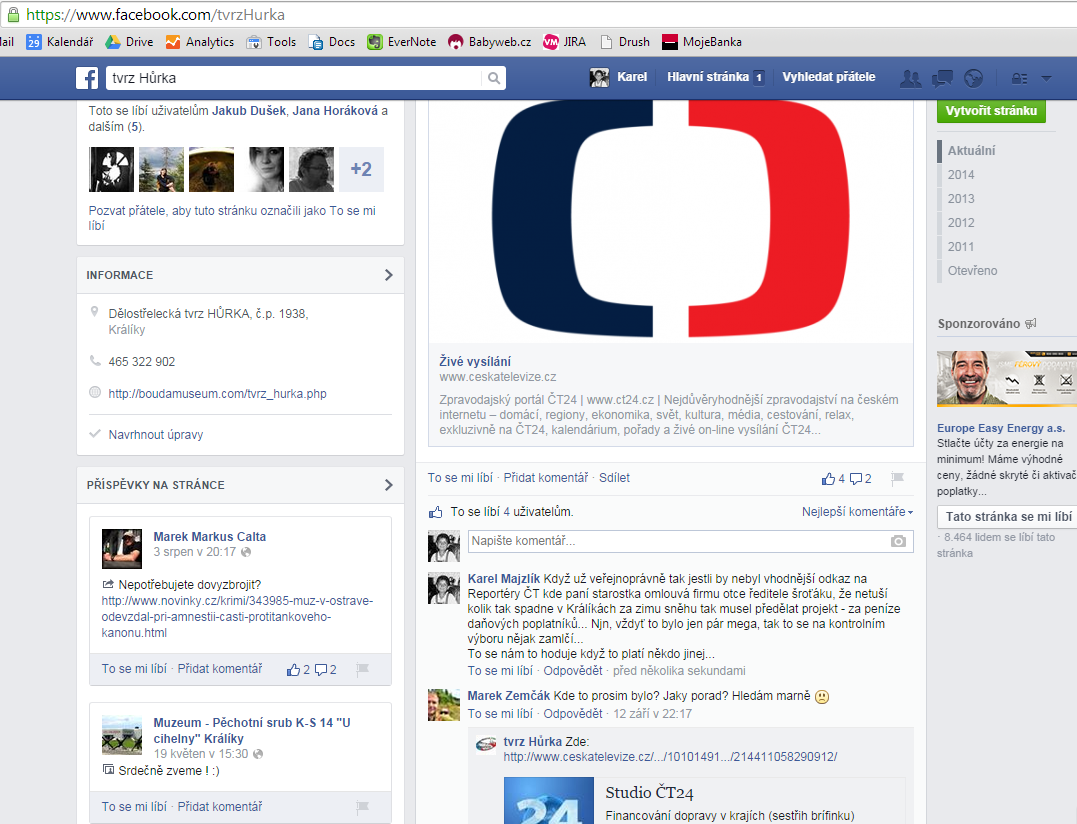
Task: Click Europe Easy Energy a.s. ad link
Action: coord(1001,428)
